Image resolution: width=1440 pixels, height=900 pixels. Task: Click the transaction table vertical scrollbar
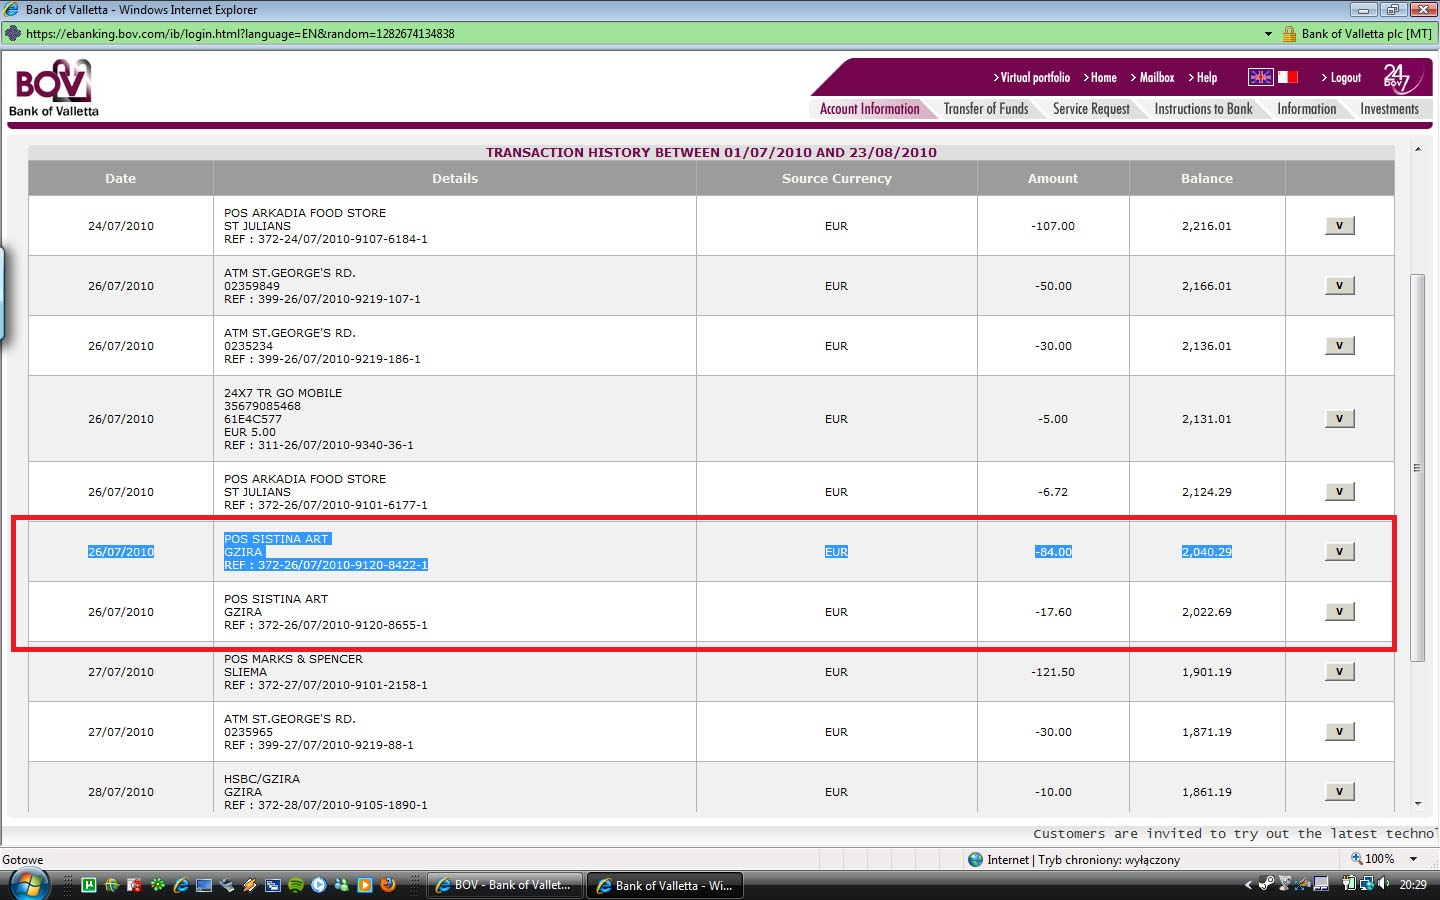coord(1417,467)
